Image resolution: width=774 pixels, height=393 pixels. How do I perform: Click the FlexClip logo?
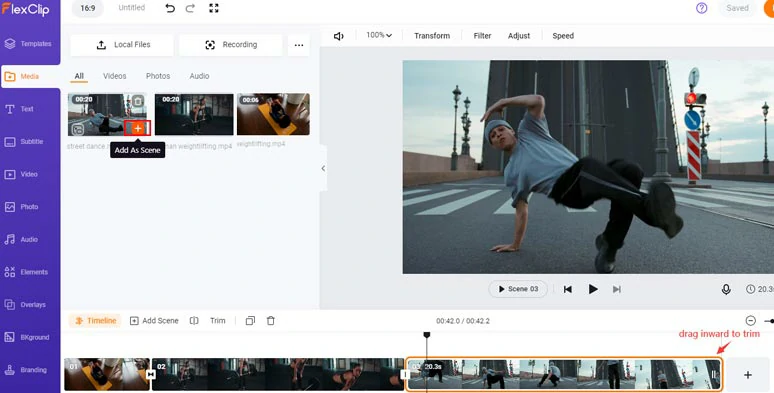pos(26,9)
